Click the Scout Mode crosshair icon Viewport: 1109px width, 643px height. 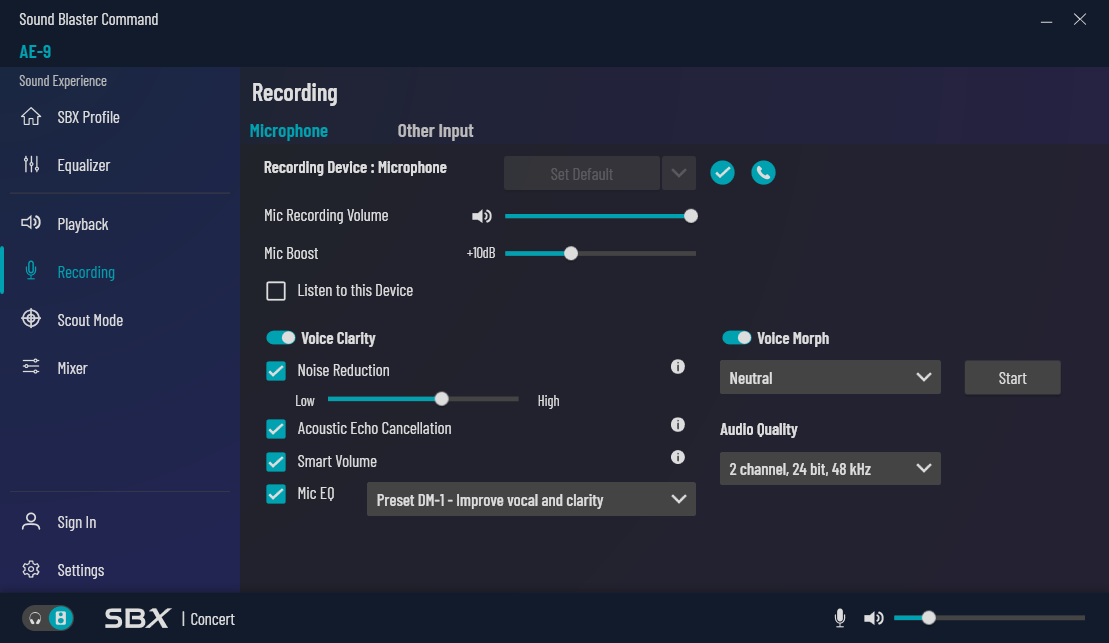(31, 319)
